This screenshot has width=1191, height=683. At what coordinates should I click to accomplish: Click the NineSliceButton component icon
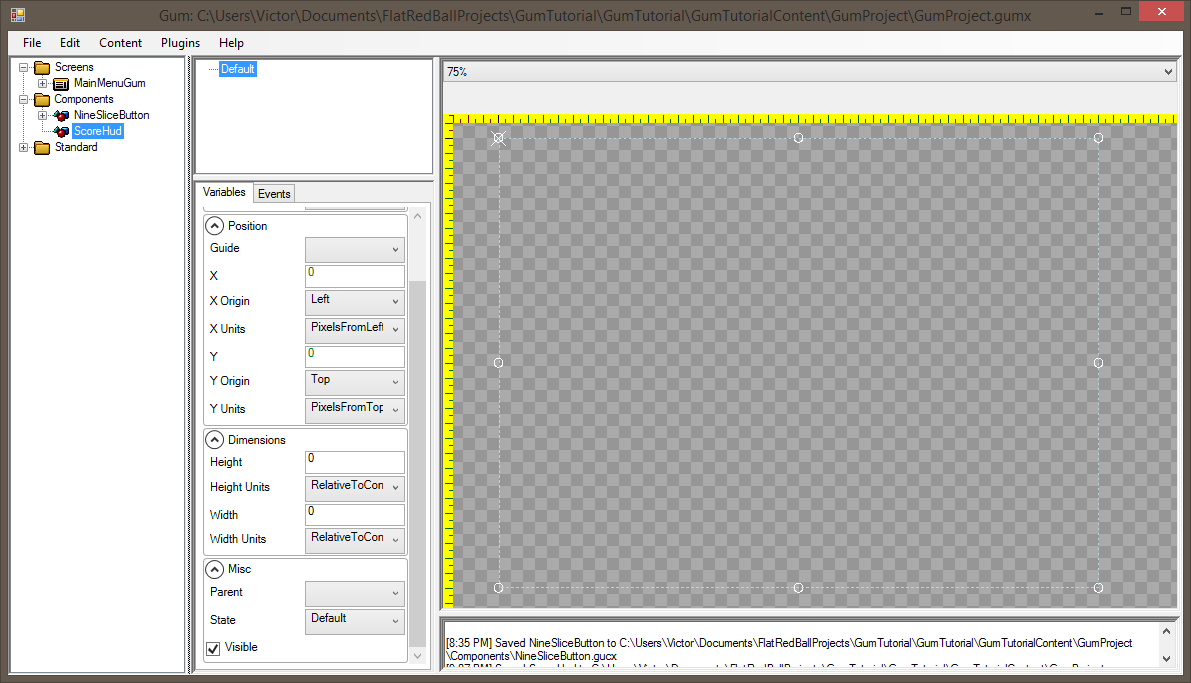pyautogui.click(x=61, y=115)
